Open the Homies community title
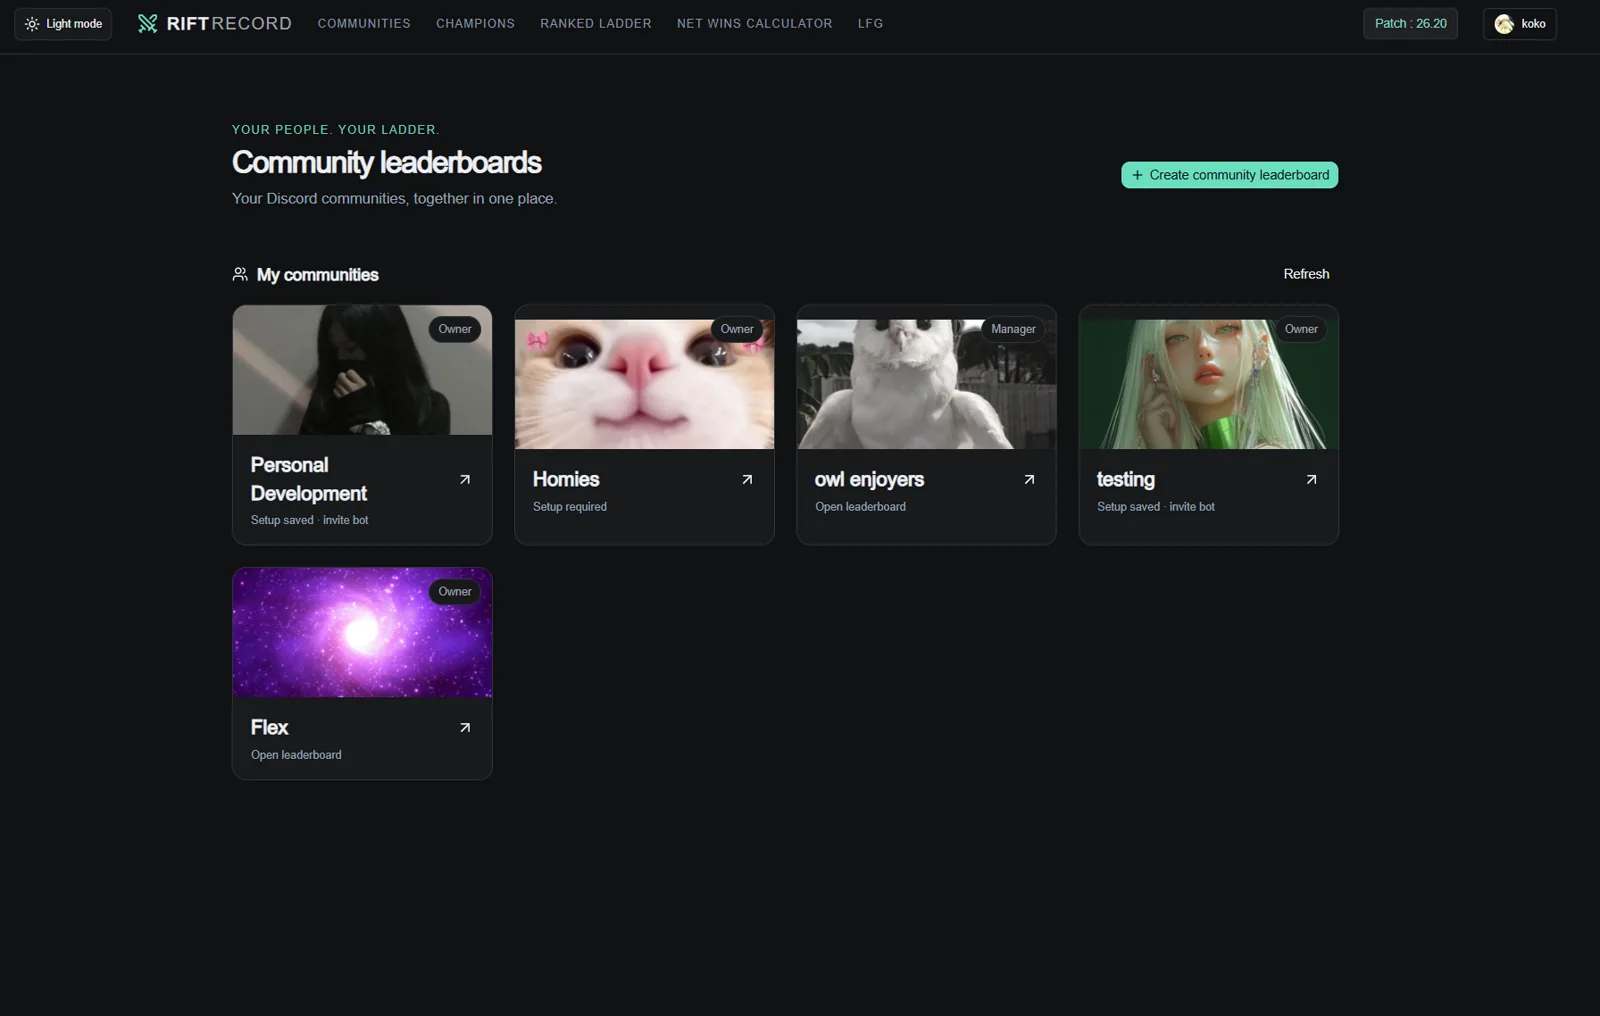This screenshot has width=1600, height=1016. coord(566,480)
